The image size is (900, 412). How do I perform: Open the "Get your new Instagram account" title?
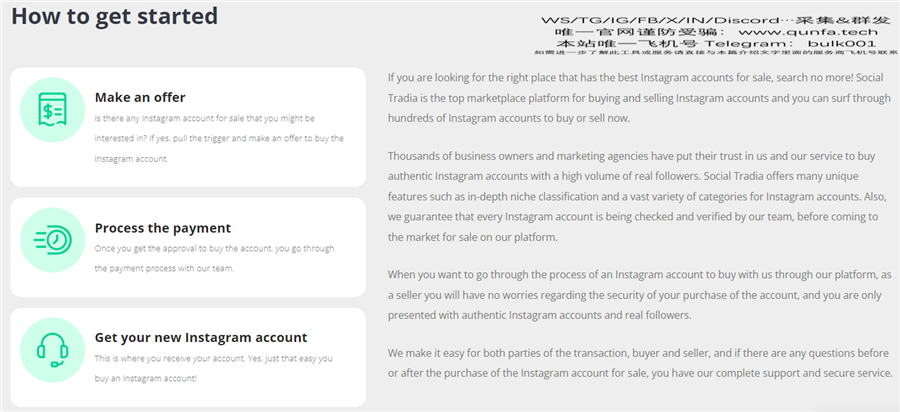[201, 337]
